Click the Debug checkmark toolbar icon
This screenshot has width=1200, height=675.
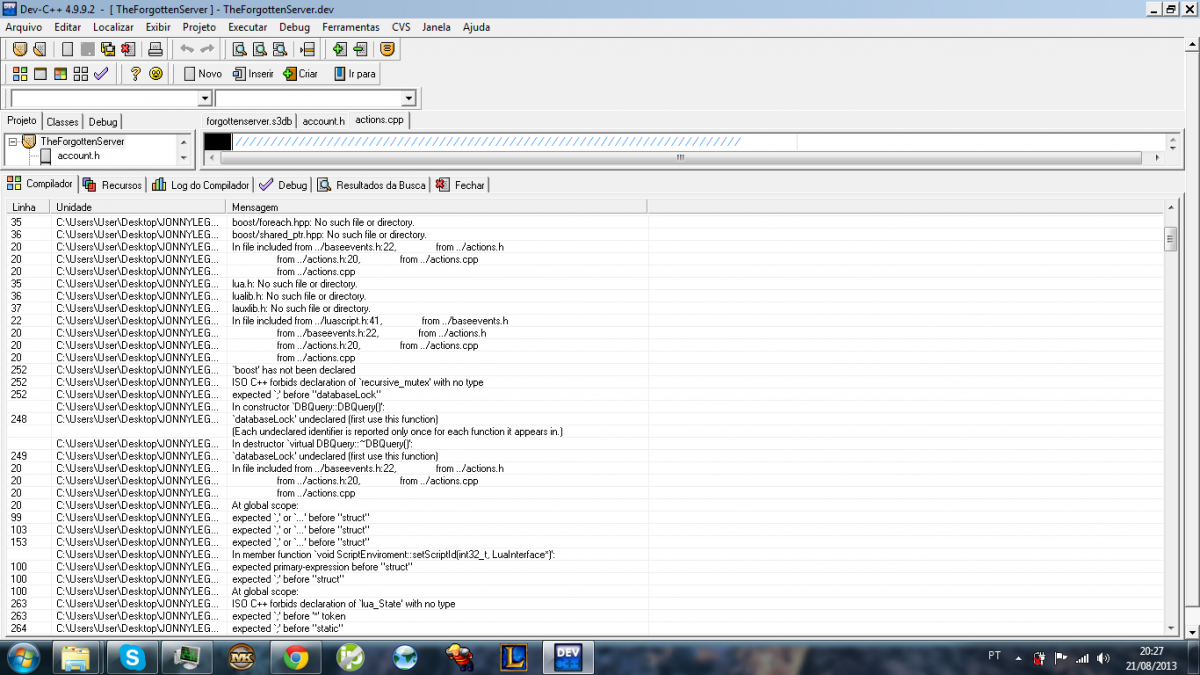click(101, 74)
